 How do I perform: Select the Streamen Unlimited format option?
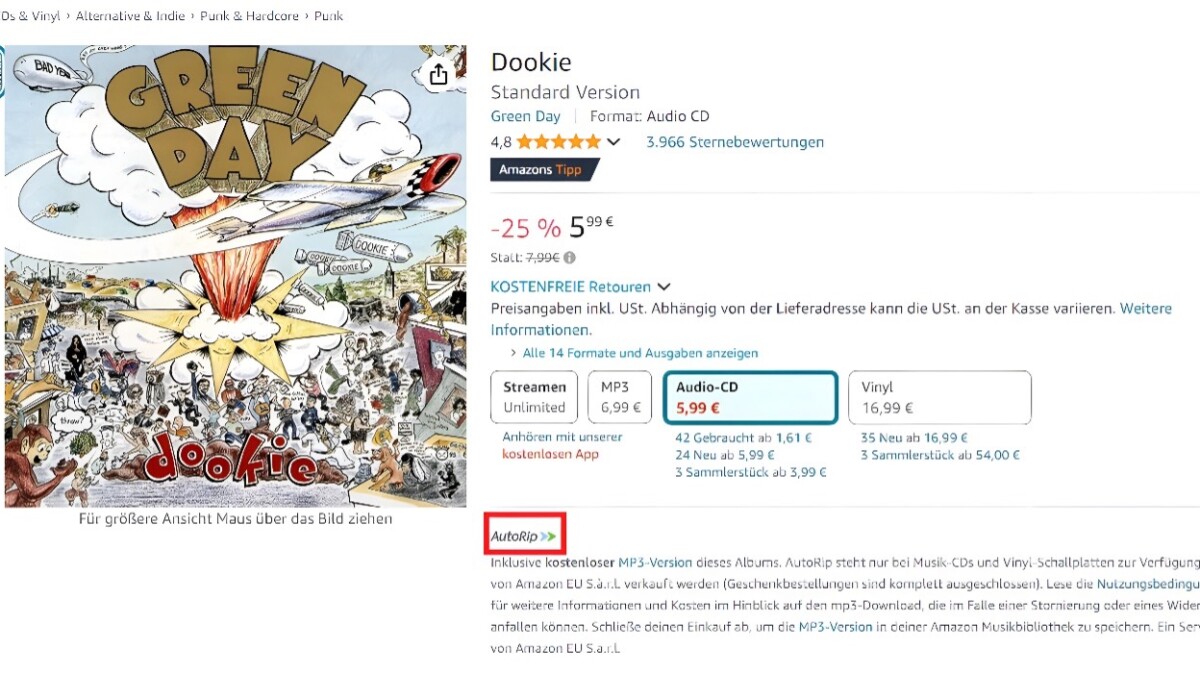534,397
